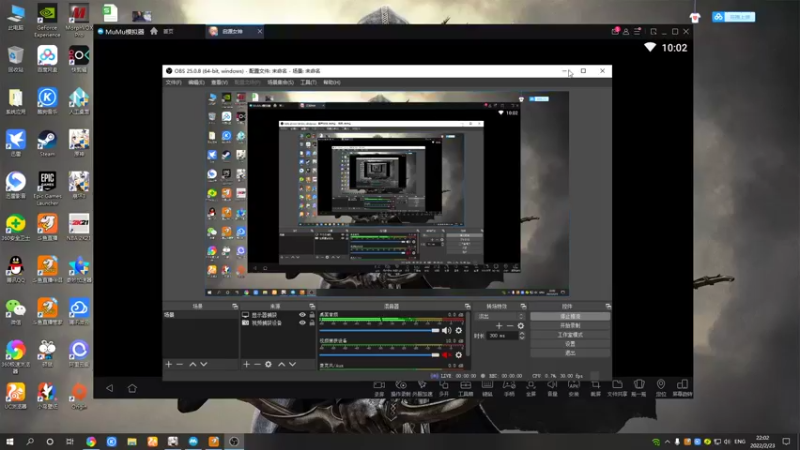Open MuMu operation recording (操作录制) tool
Viewport: 800px width, 450px height.
coord(401,388)
